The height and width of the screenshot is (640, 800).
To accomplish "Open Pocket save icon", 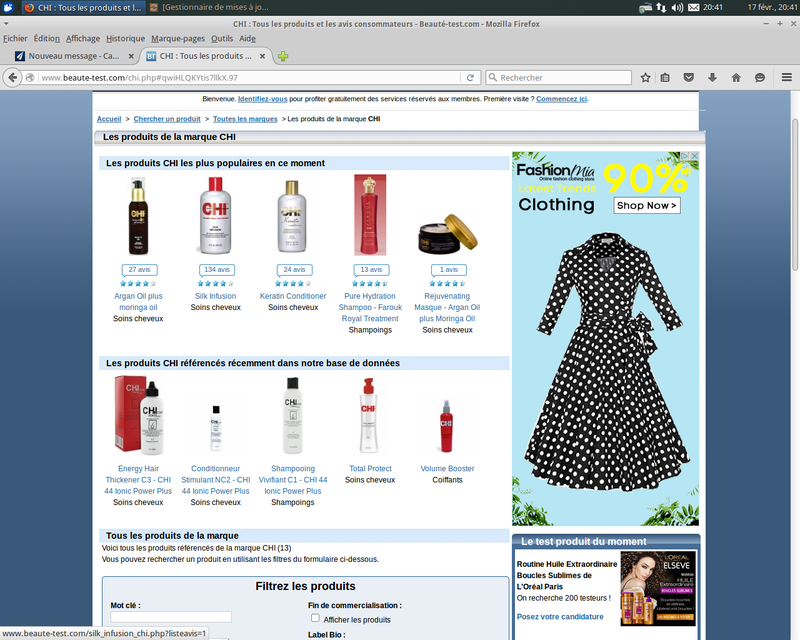I will point(688,78).
